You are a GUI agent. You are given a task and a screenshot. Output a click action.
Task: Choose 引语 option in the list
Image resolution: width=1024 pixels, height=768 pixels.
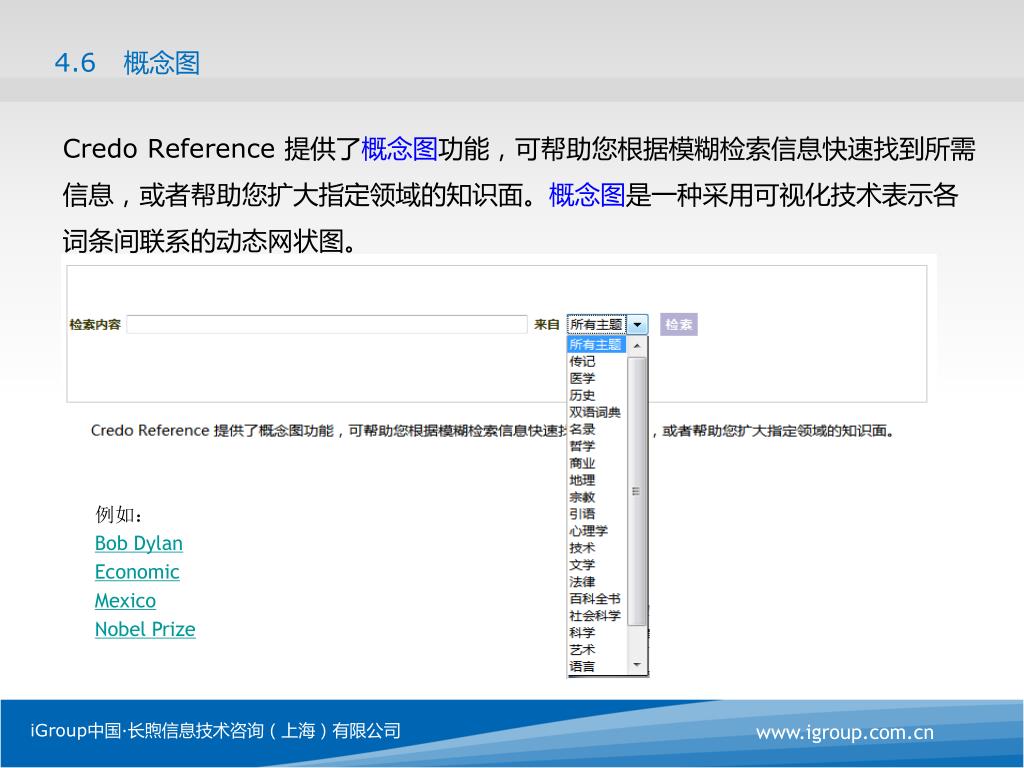582,514
